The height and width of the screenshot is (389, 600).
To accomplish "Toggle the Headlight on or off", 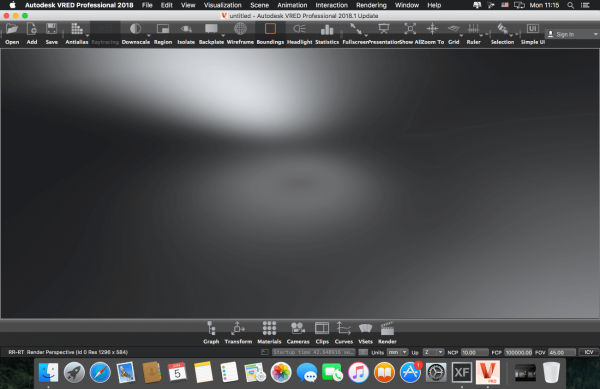I will 299,34.
